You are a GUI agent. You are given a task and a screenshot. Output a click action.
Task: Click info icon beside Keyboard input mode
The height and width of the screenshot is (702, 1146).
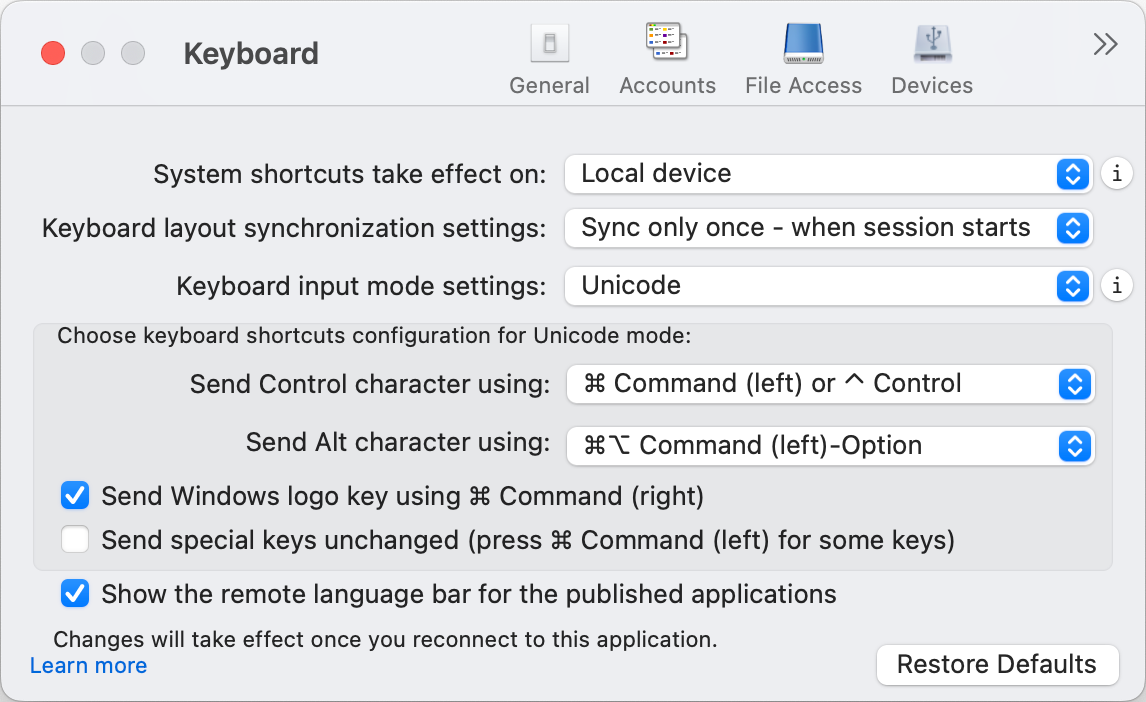[x=1117, y=286]
